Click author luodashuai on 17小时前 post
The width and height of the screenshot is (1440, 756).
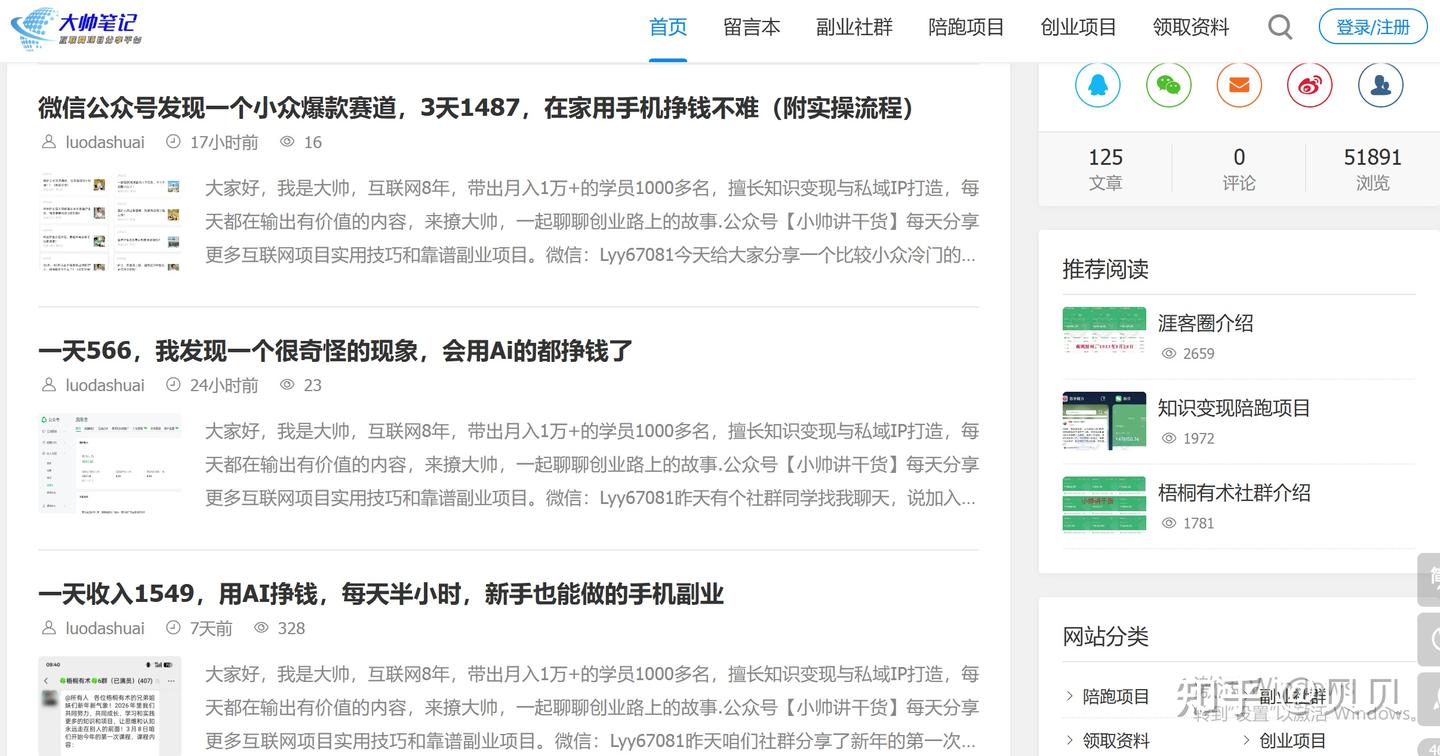[105, 142]
